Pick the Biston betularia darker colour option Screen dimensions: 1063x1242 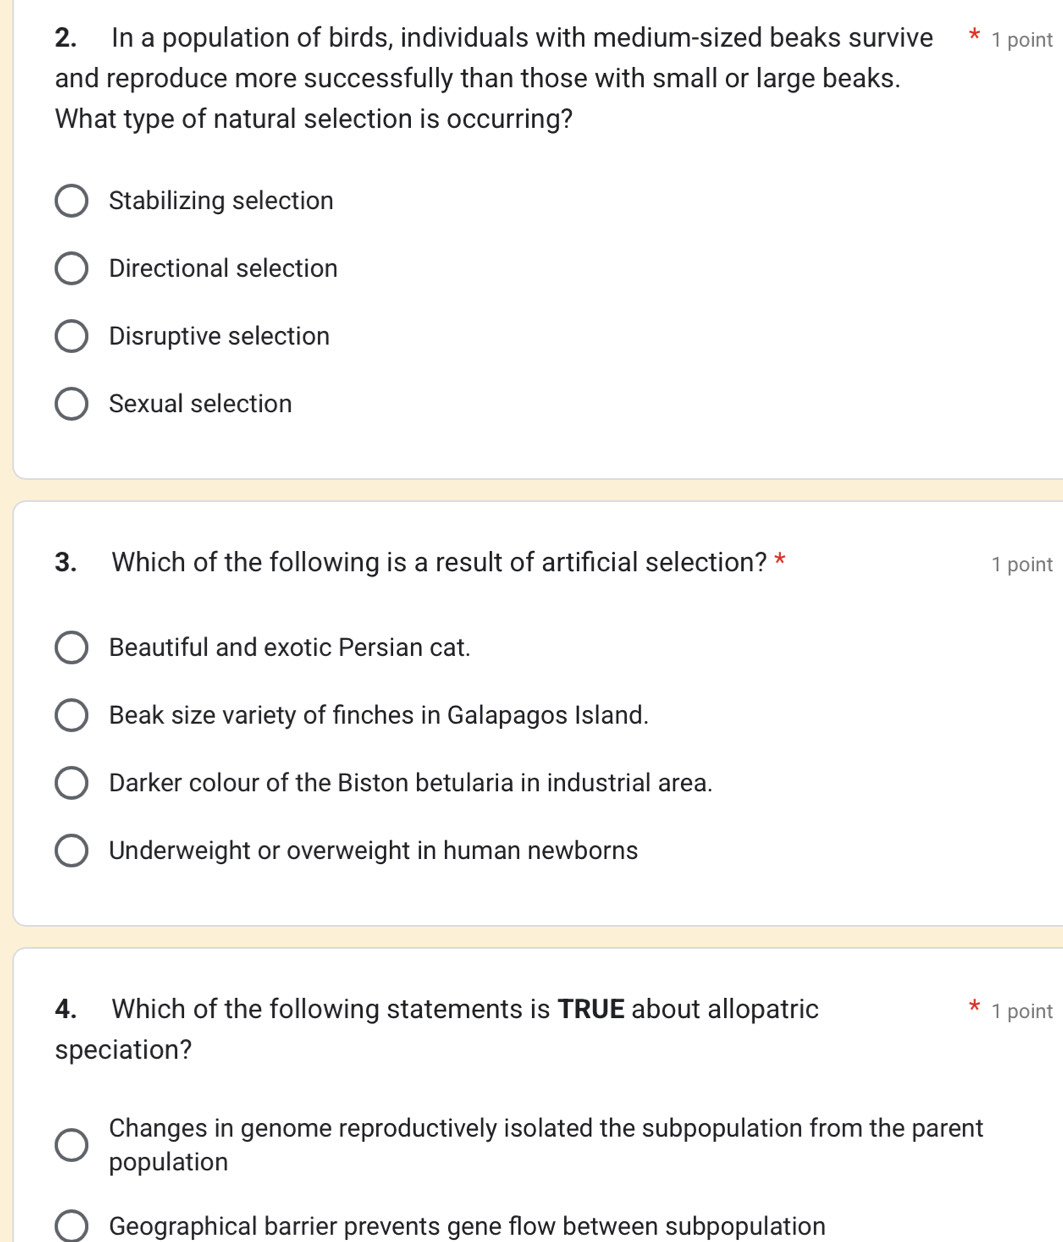tap(70, 783)
